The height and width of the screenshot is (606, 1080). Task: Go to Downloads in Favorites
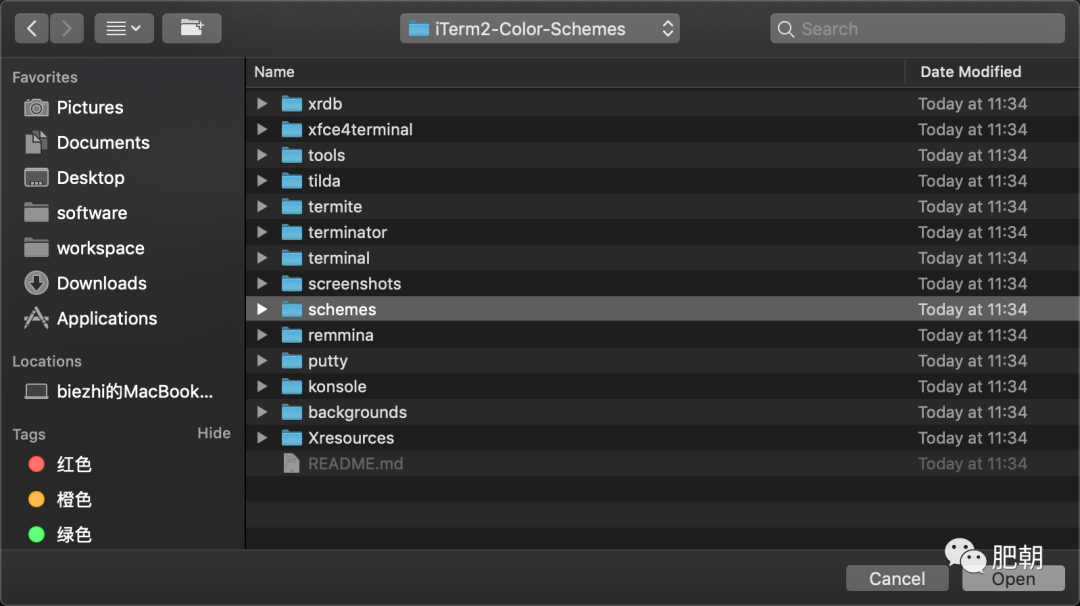[101, 283]
